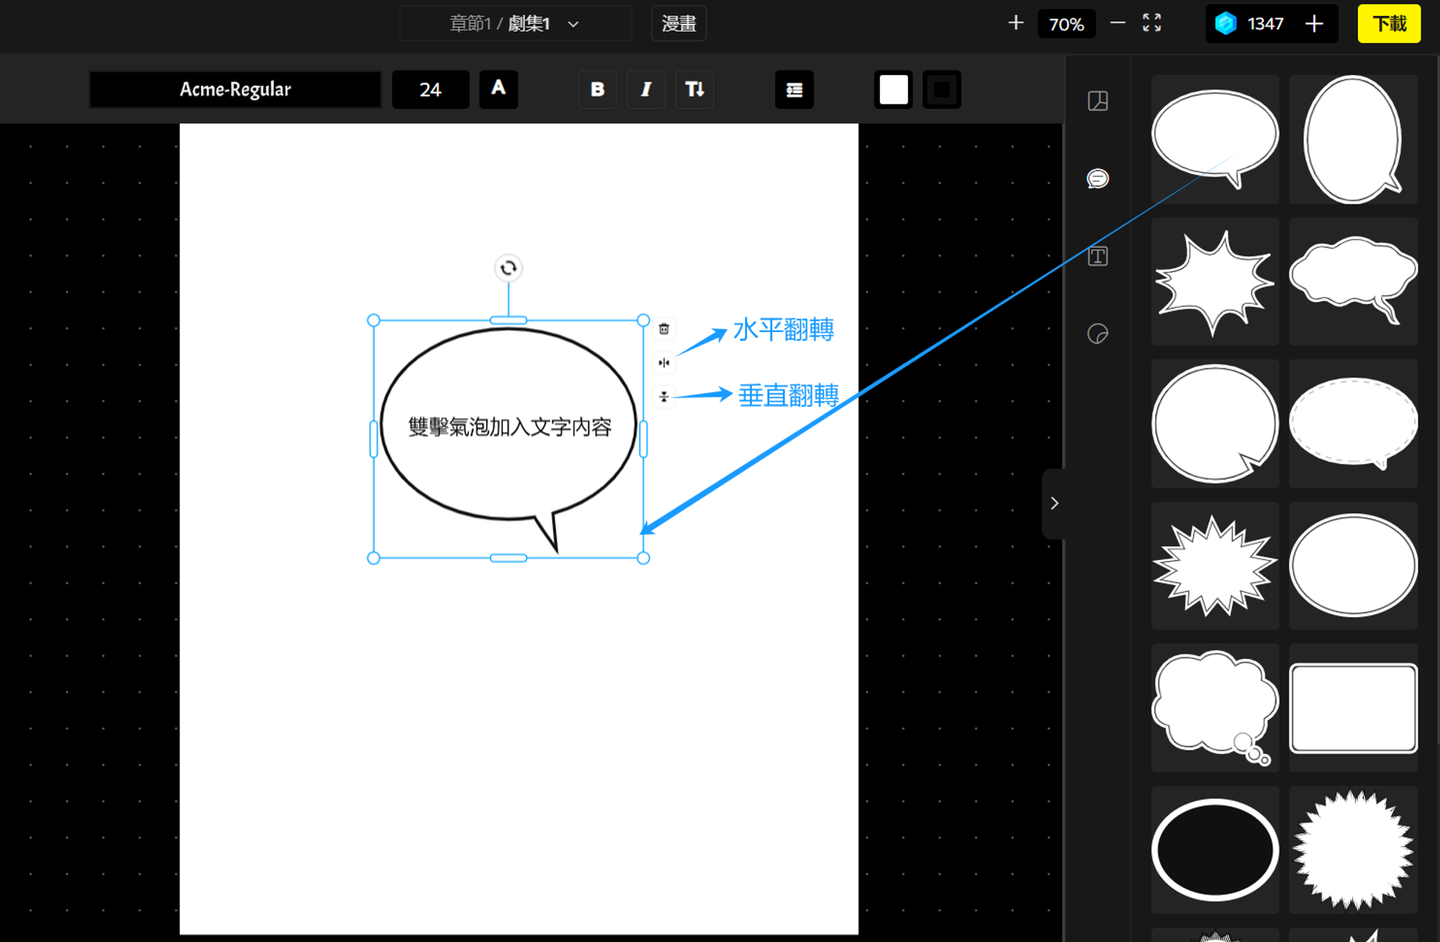Collapse the right side panel arrow

point(1054,503)
